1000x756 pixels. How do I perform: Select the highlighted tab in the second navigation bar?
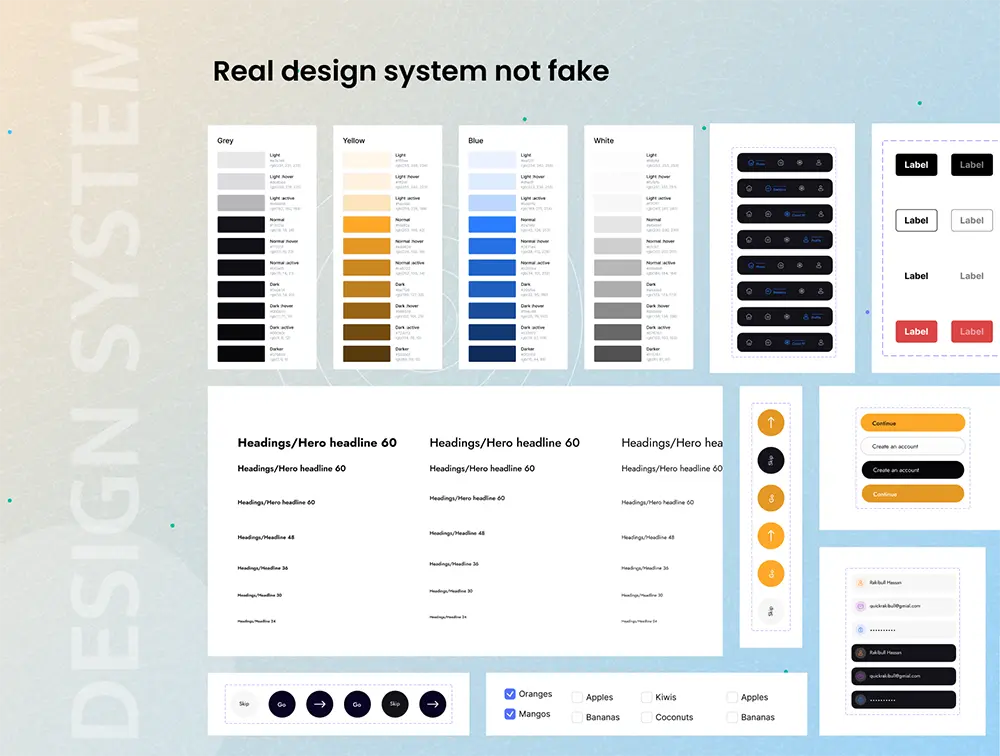coord(774,188)
